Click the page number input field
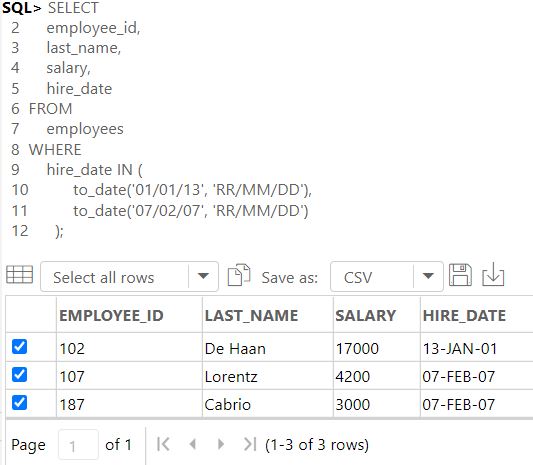This screenshot has height=465, width=533. [79, 445]
